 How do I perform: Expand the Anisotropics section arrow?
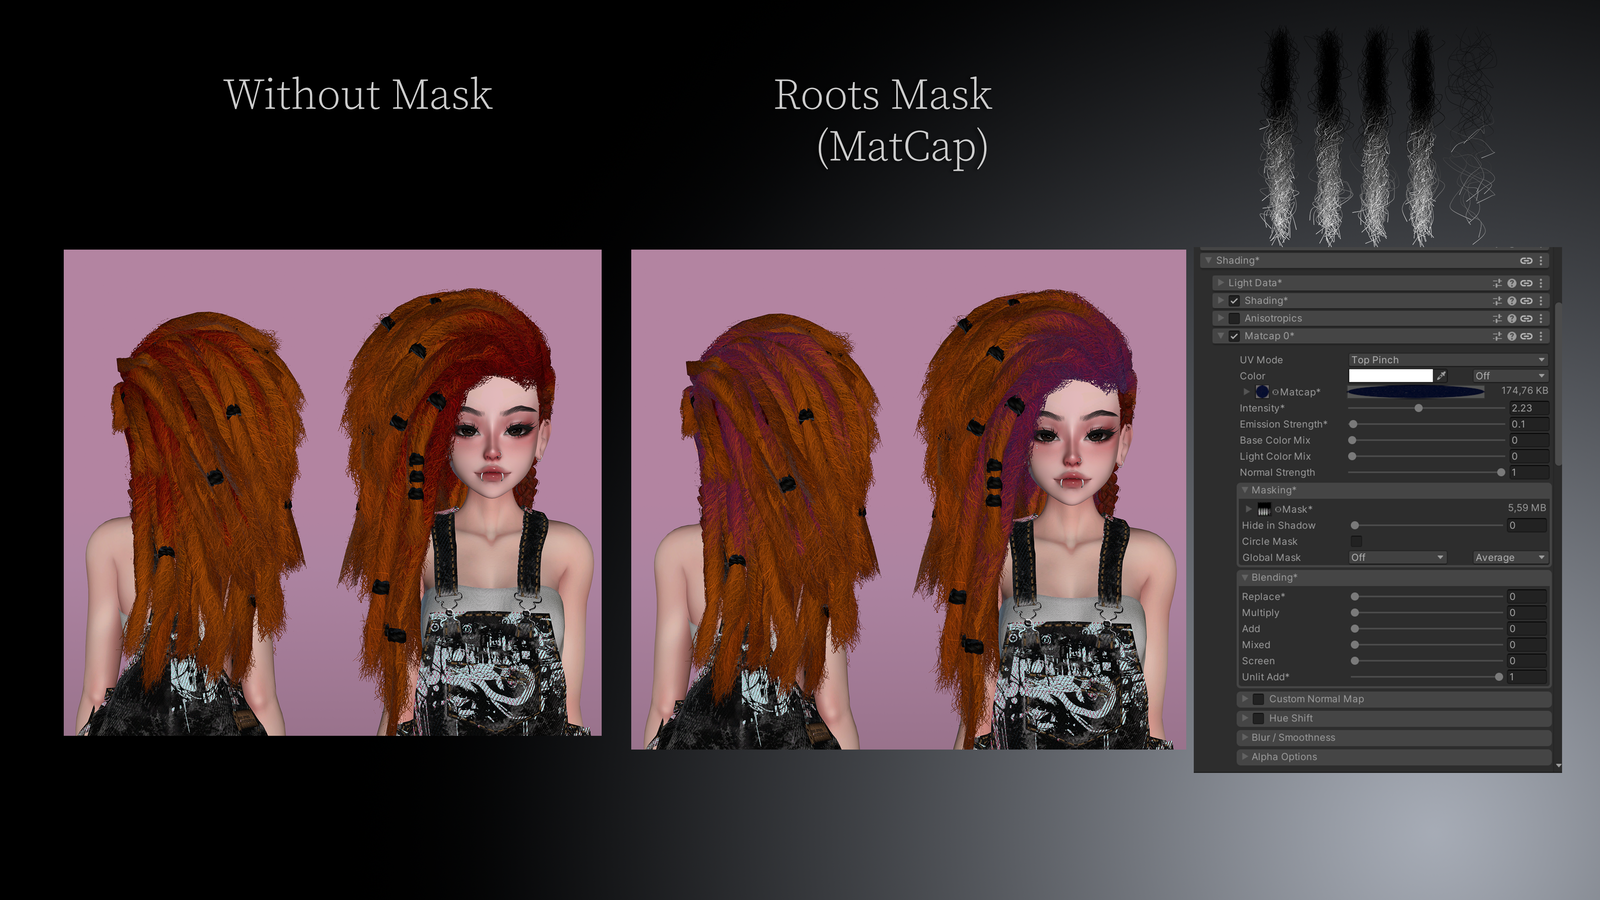(1221, 319)
